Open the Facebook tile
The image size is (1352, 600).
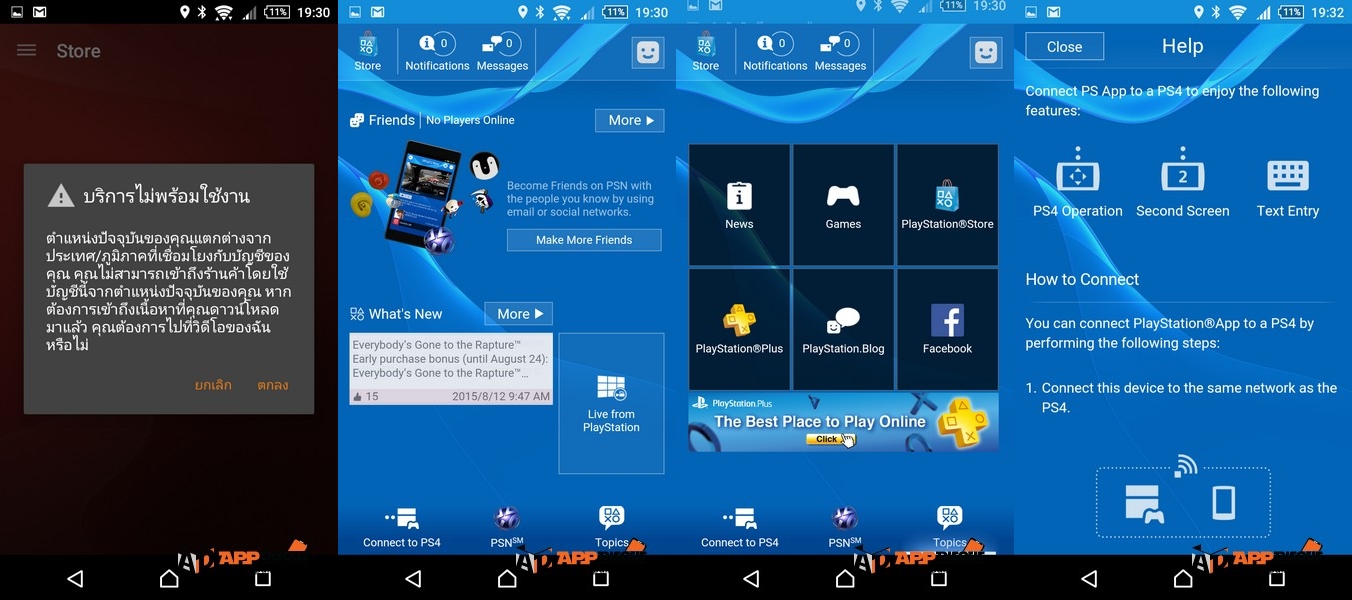[x=947, y=329]
